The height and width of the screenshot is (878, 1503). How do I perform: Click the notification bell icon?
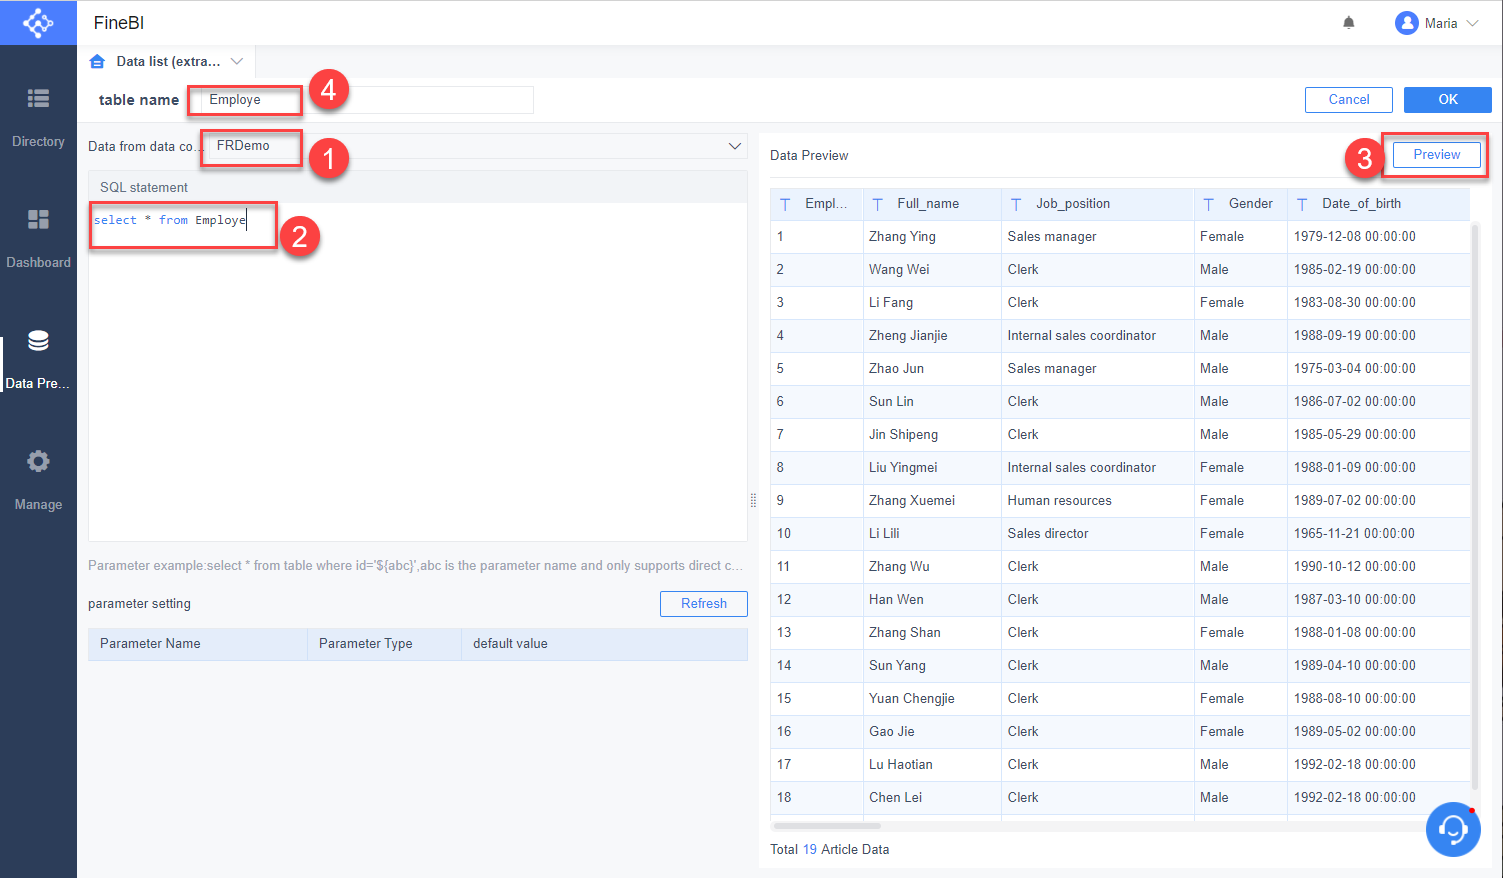point(1348,22)
